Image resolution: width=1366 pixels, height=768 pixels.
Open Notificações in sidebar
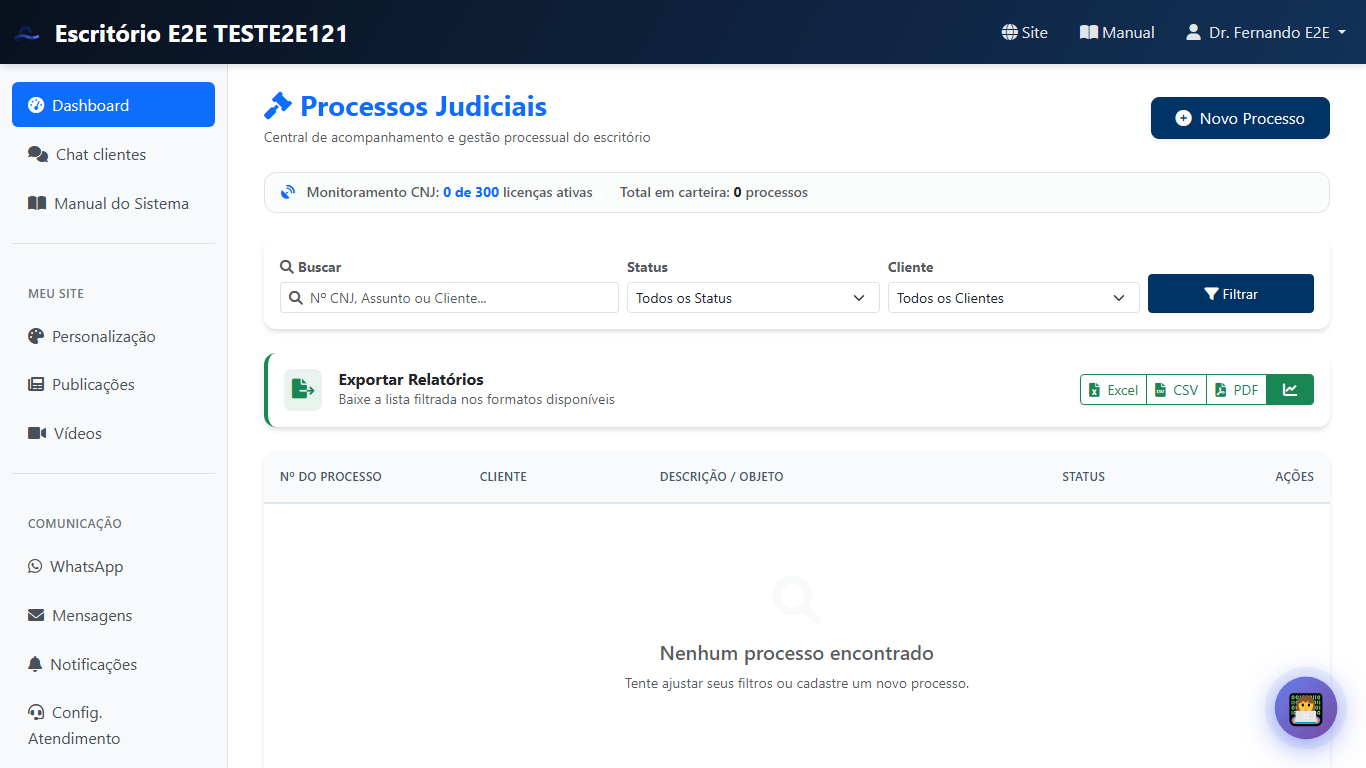tap(113, 664)
